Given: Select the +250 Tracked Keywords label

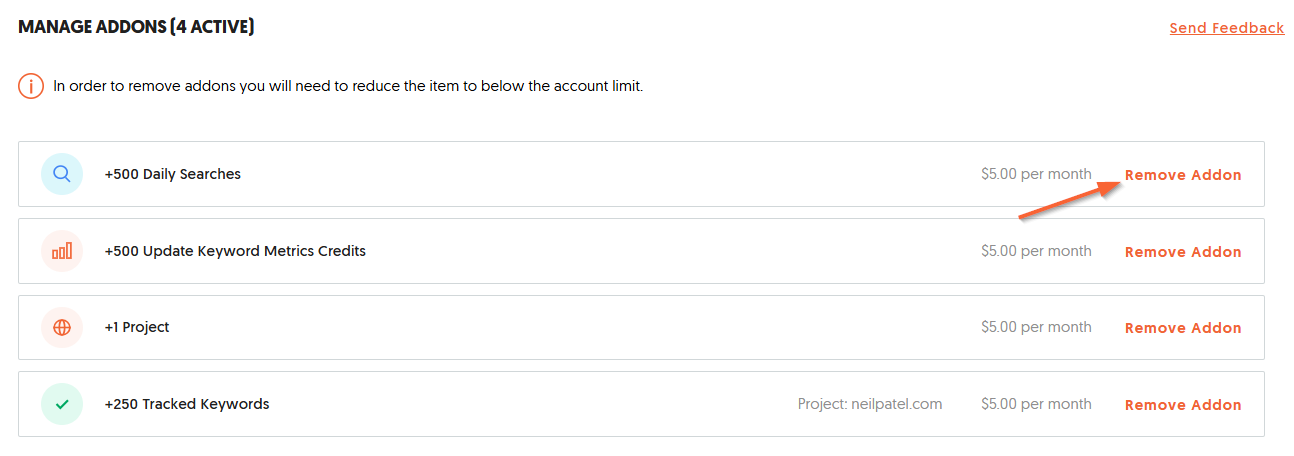Looking at the screenshot, I should tap(187, 404).
